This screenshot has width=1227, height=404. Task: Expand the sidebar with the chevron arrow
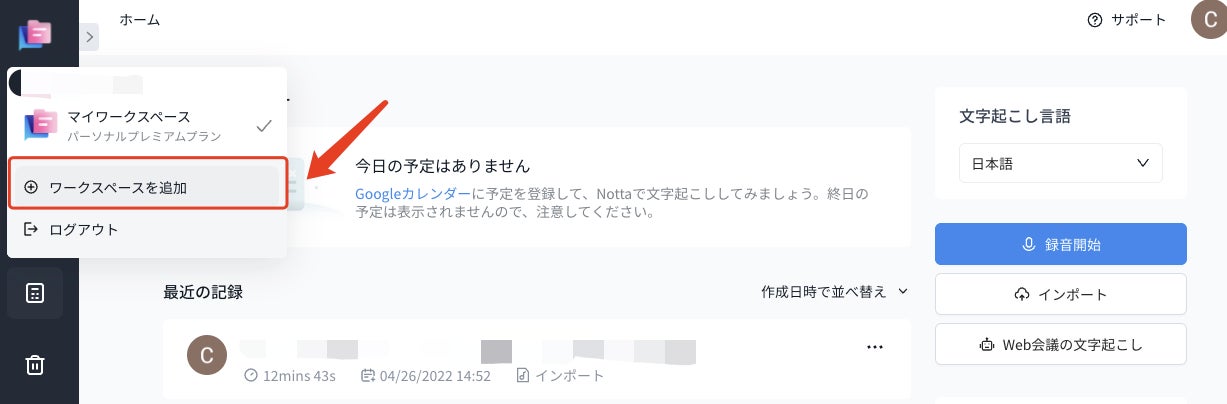point(89,36)
